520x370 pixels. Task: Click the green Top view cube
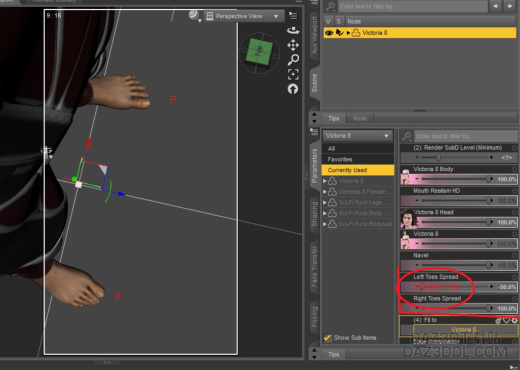[259, 52]
